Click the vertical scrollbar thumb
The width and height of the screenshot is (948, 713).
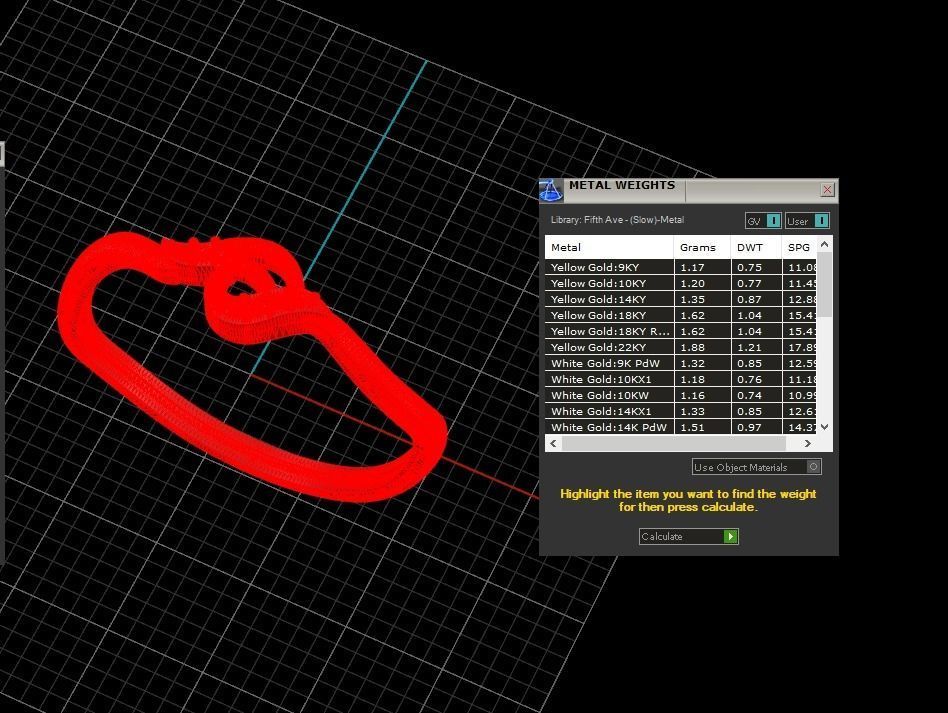[824, 284]
